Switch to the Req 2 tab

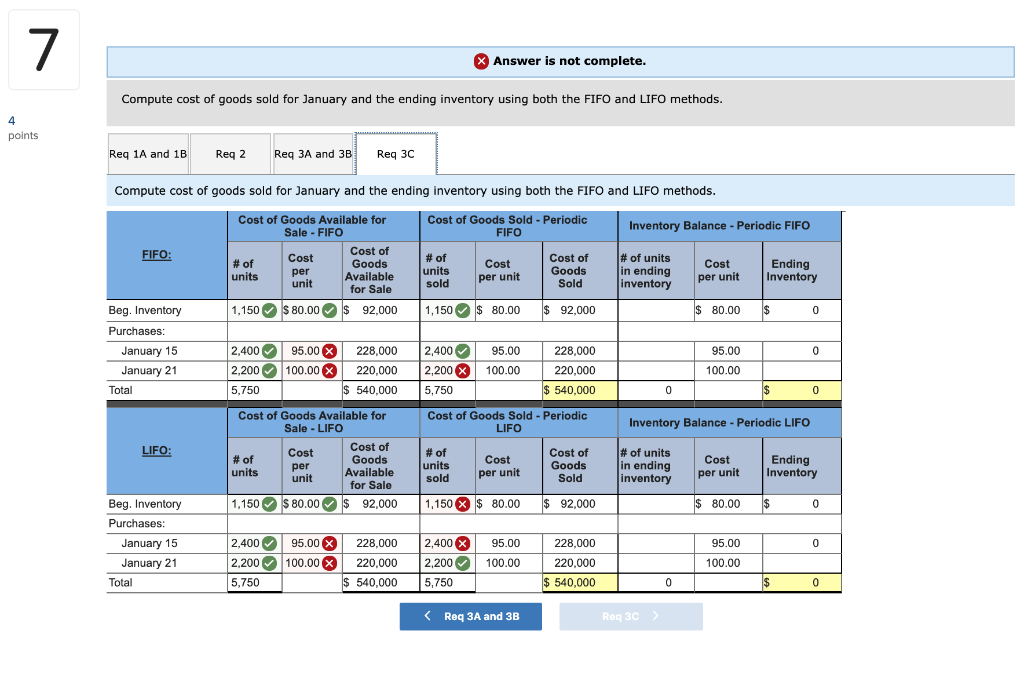tap(230, 153)
